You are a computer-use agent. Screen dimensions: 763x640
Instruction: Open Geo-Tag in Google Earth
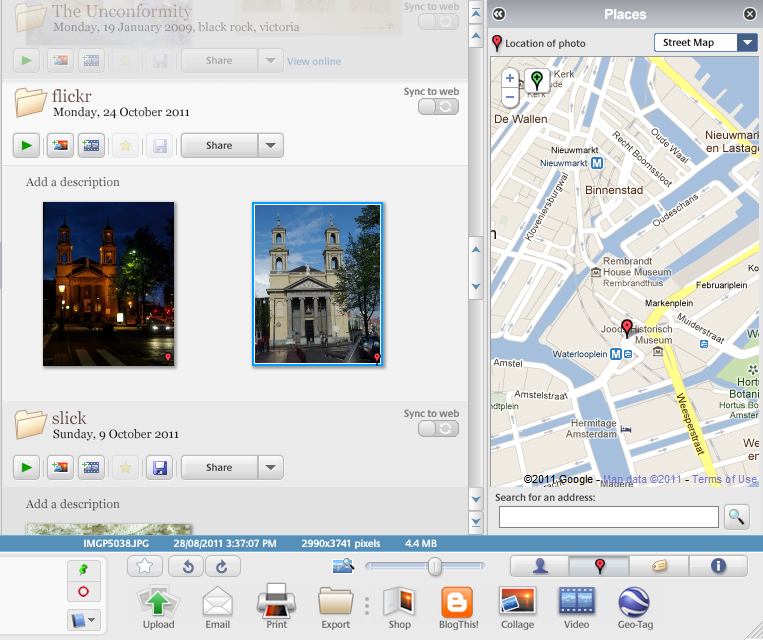pyautogui.click(x=635, y=602)
